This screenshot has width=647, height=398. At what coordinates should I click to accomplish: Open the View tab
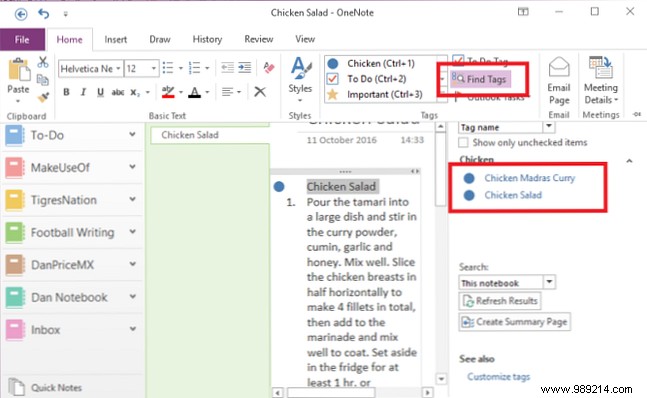[305, 39]
